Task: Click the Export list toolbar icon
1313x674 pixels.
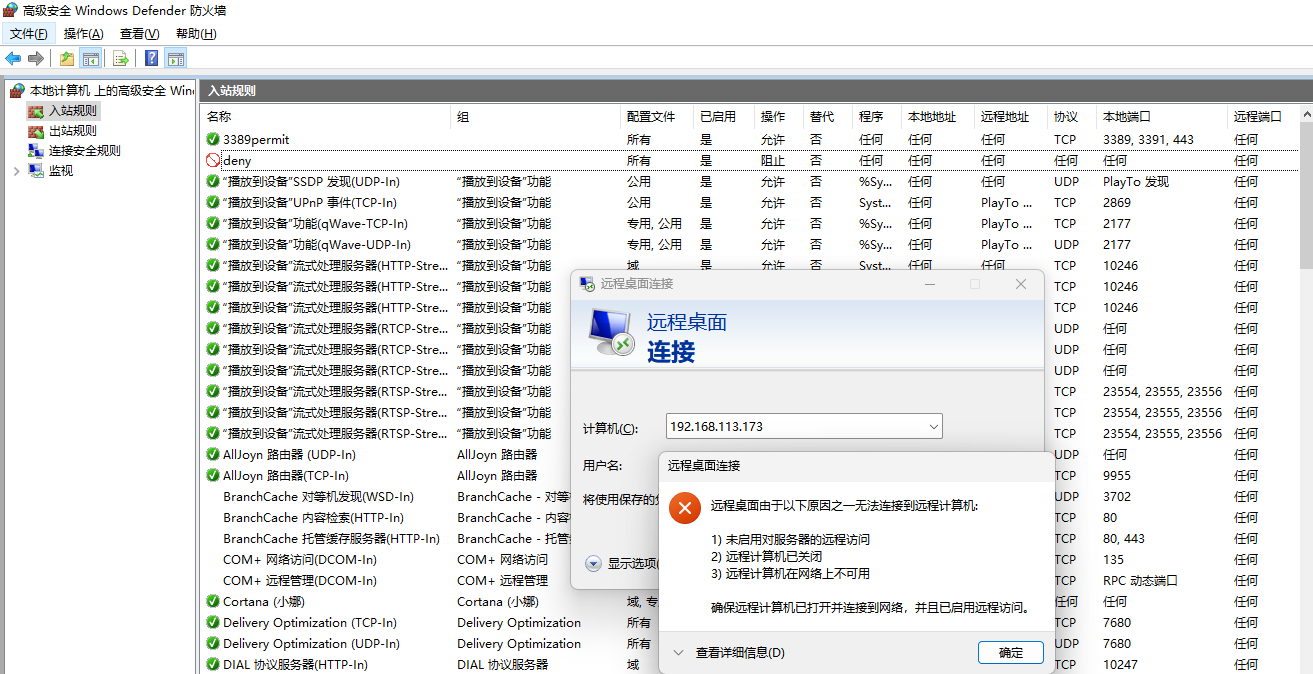Action: tap(121, 58)
